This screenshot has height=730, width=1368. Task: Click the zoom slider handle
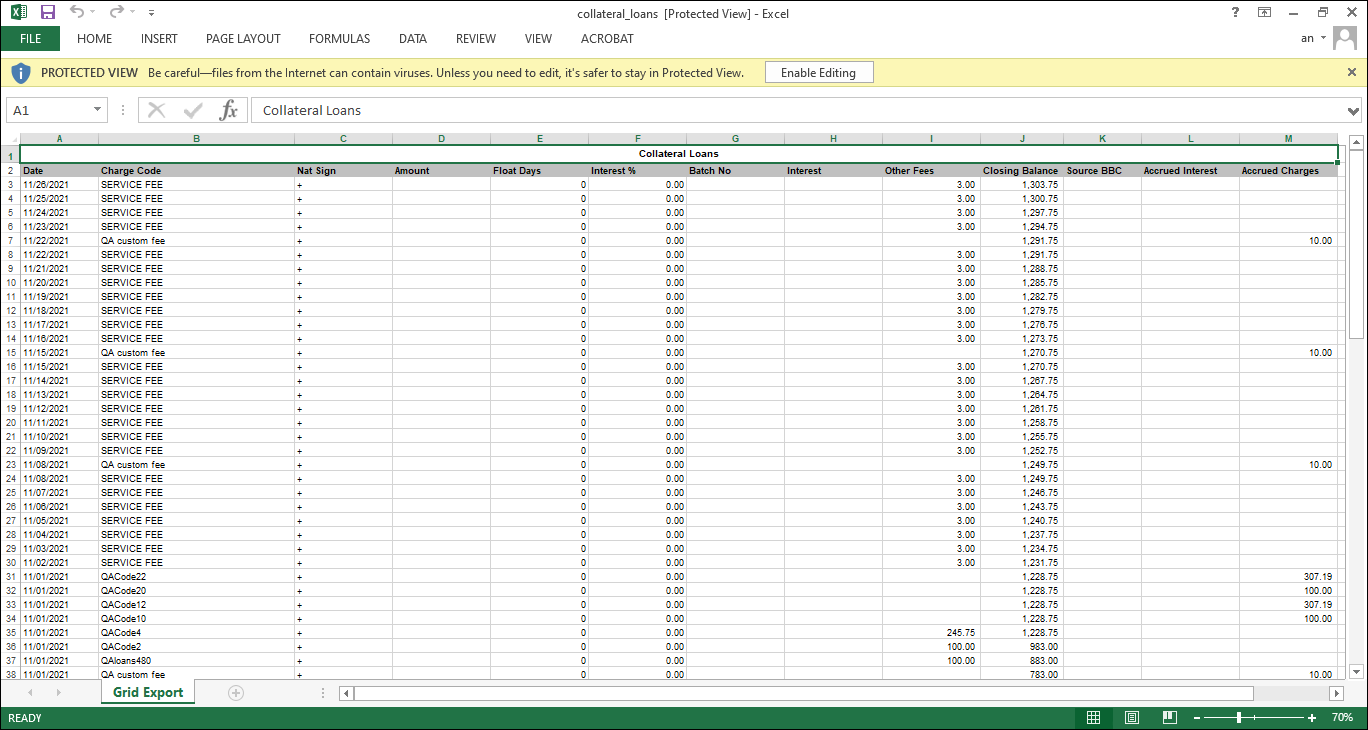[x=1239, y=718]
